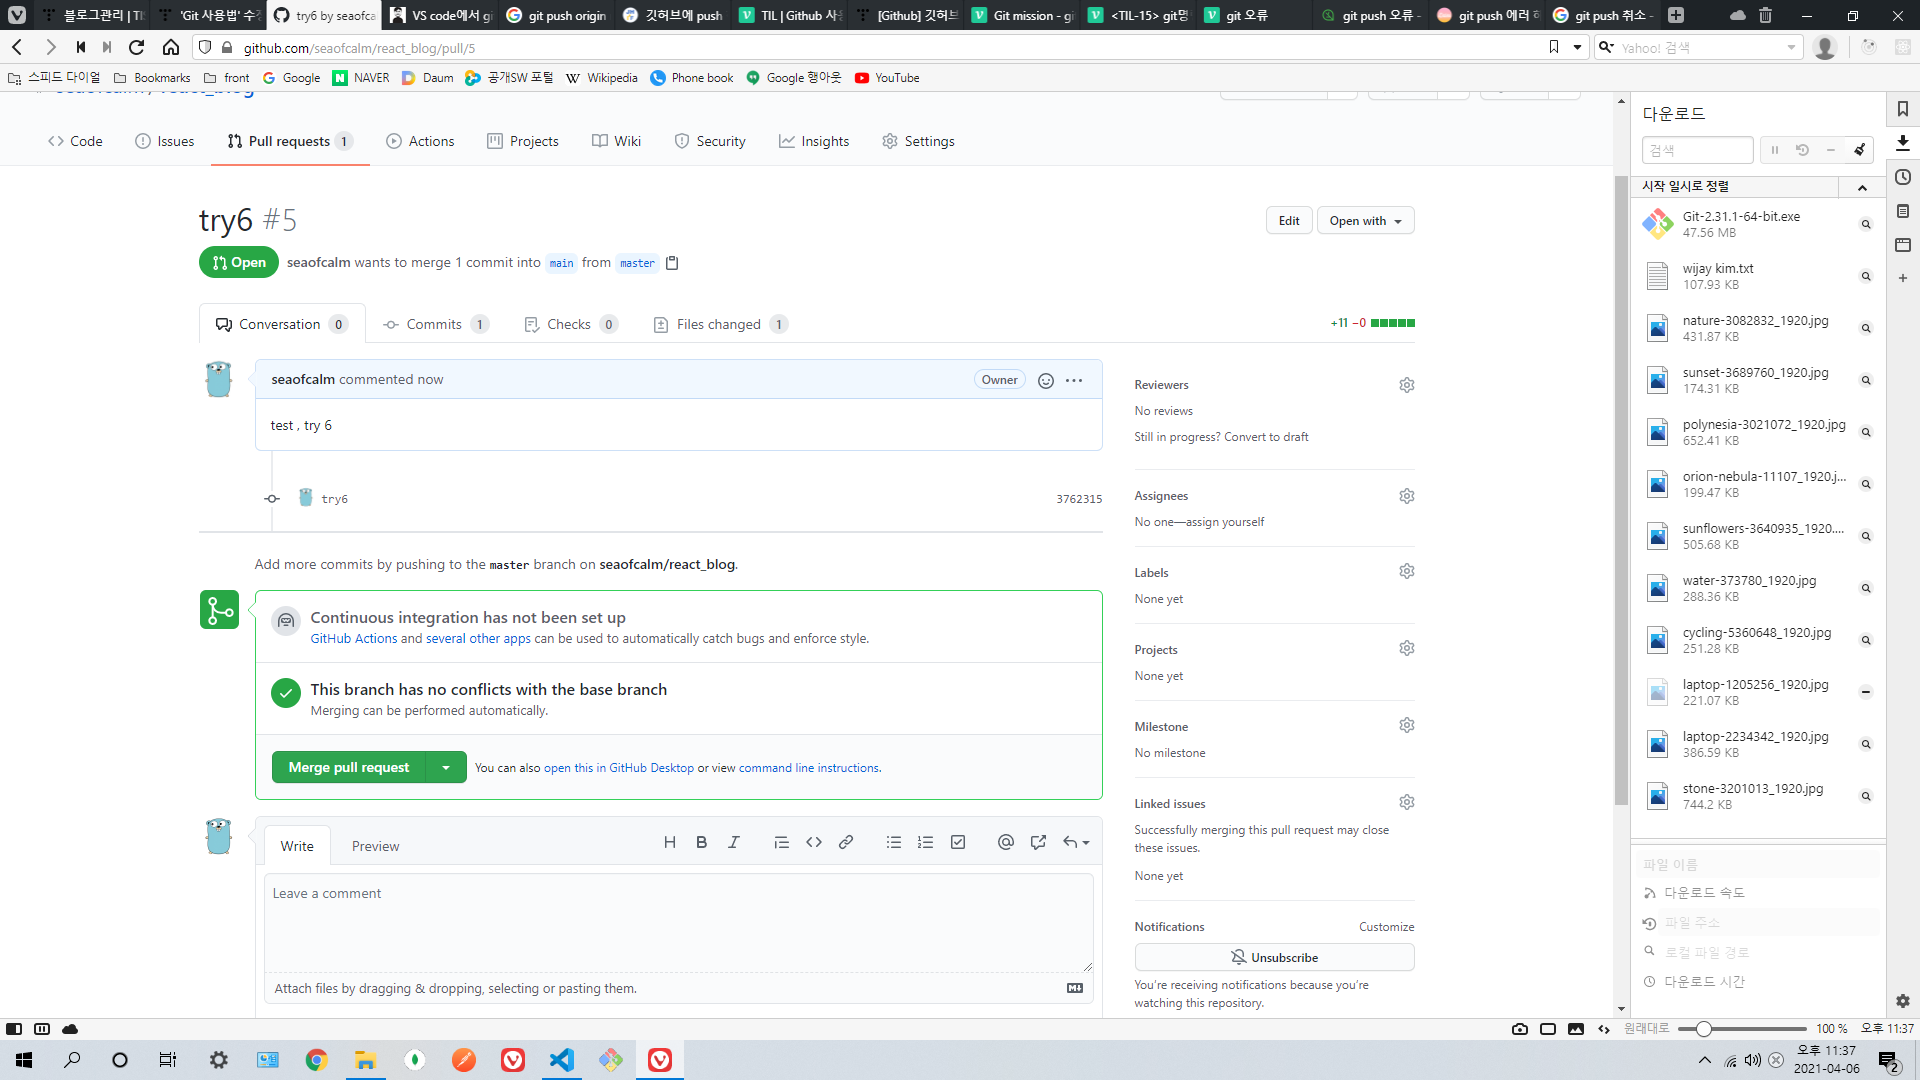Insert a quote in the comment
The height and width of the screenshot is (1080, 1920).
pyautogui.click(x=782, y=842)
